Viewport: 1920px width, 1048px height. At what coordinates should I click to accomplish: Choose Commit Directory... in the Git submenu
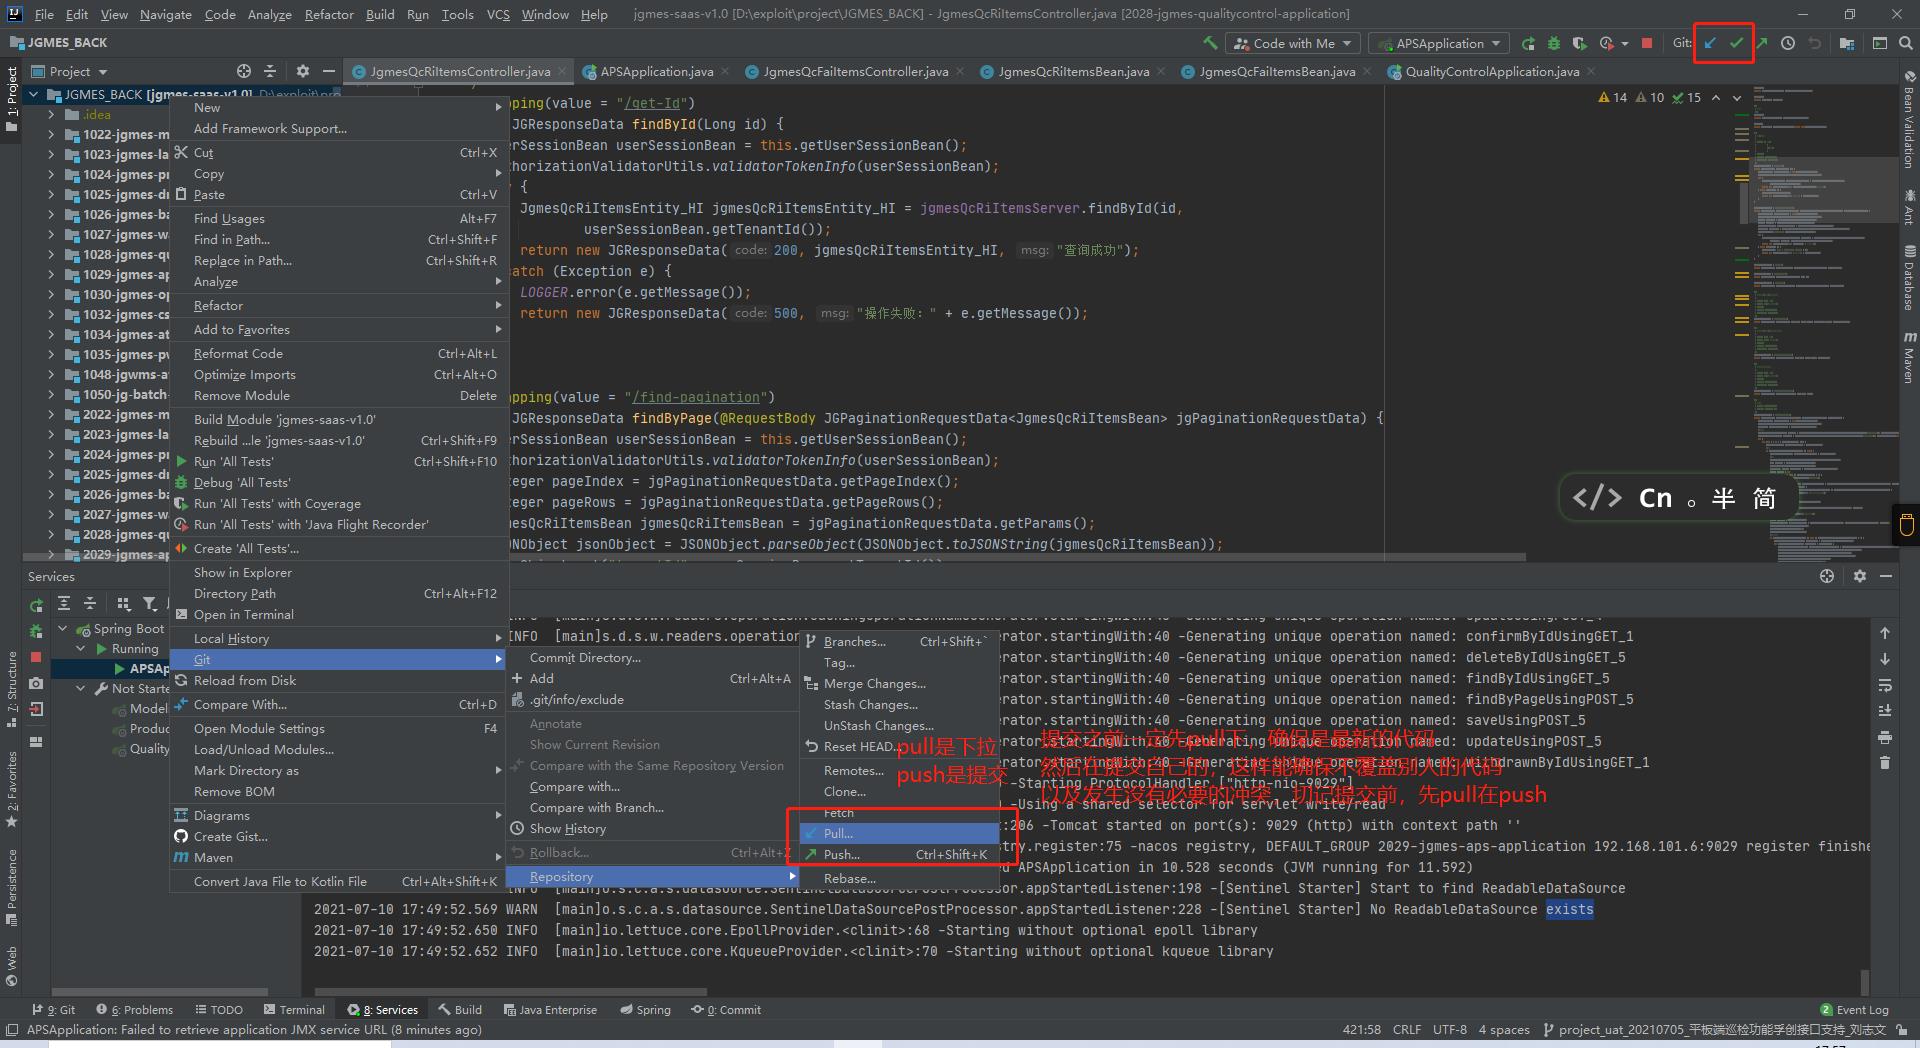click(652, 657)
